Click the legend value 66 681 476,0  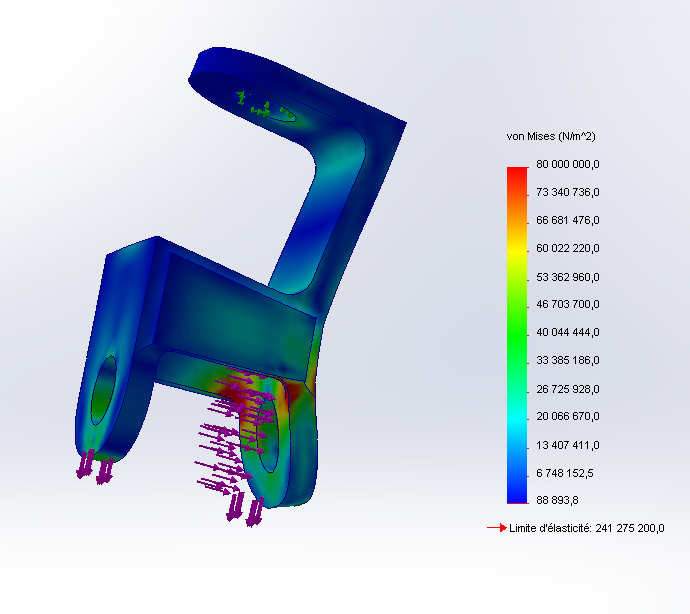(568, 220)
